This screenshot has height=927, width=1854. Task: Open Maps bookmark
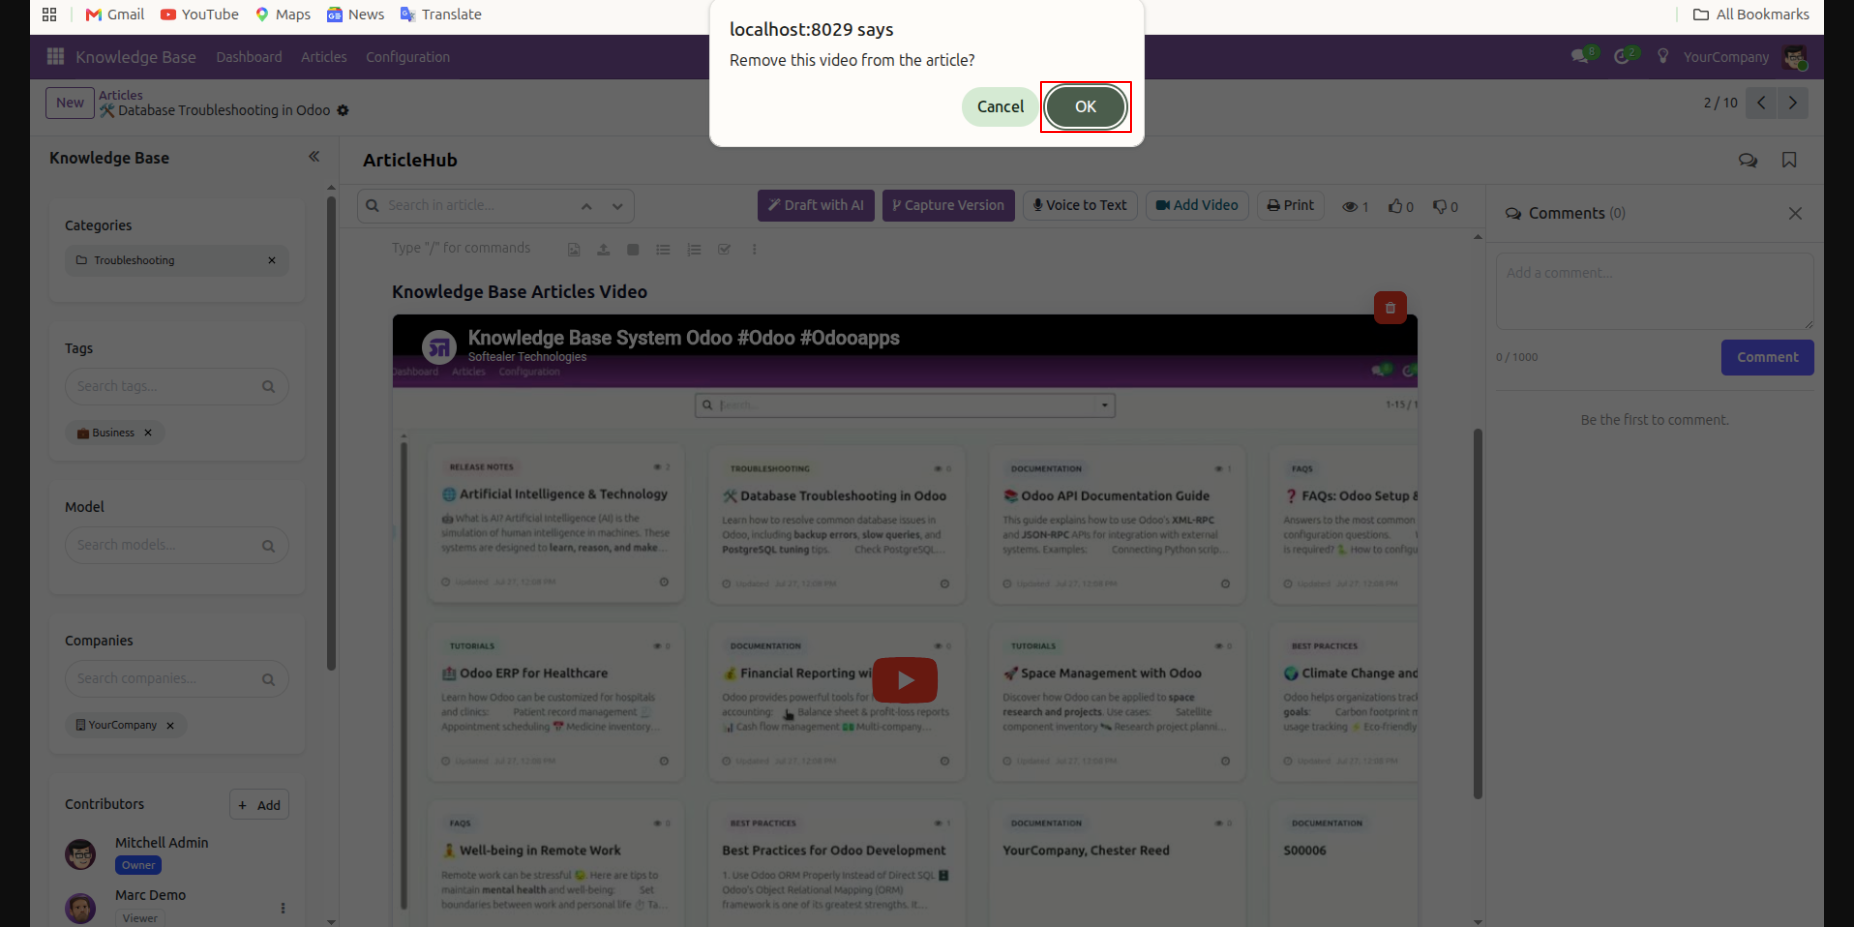click(x=283, y=14)
